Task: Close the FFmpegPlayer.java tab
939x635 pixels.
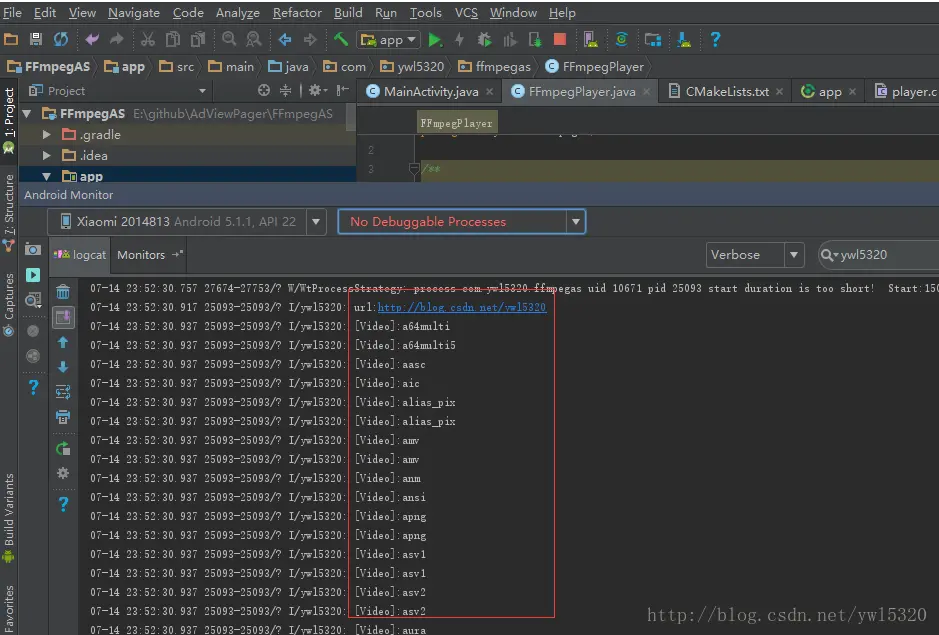Action: [647, 91]
